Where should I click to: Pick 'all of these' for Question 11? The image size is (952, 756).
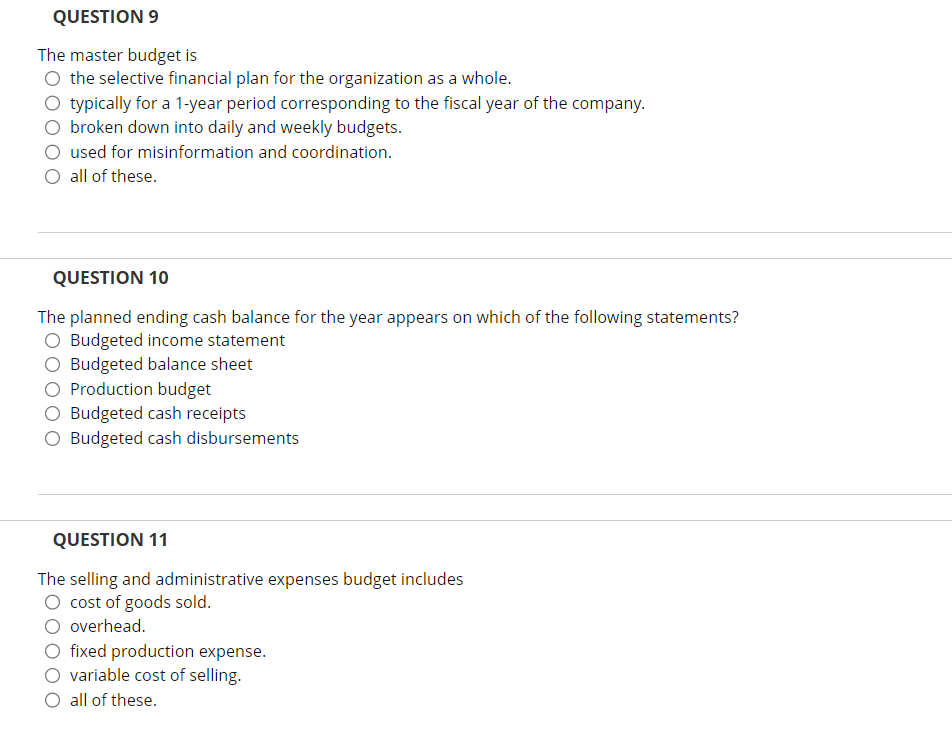tap(52, 700)
